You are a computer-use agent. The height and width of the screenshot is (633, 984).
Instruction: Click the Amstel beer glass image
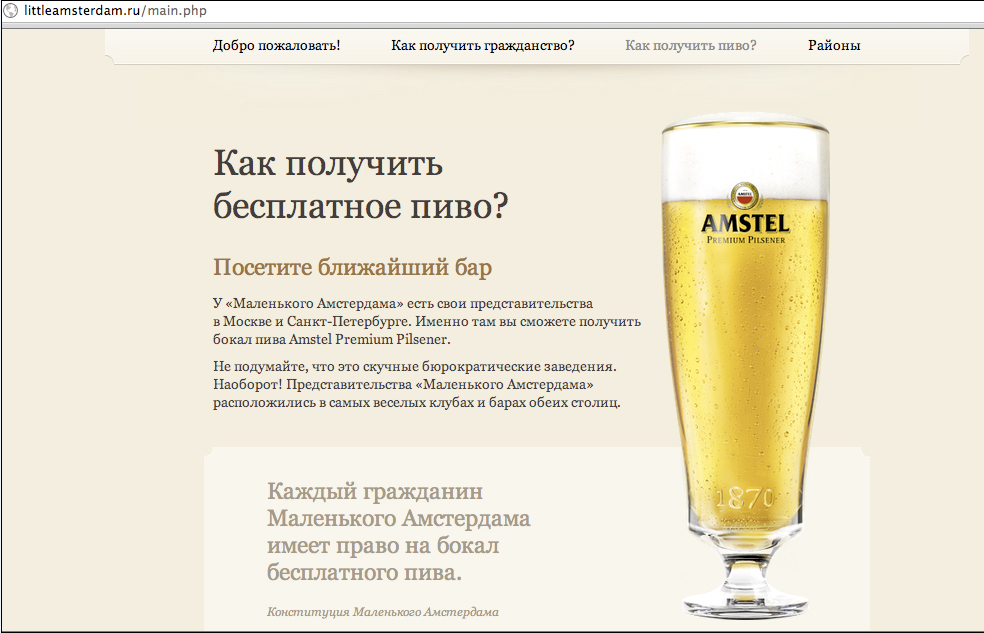pos(745,367)
